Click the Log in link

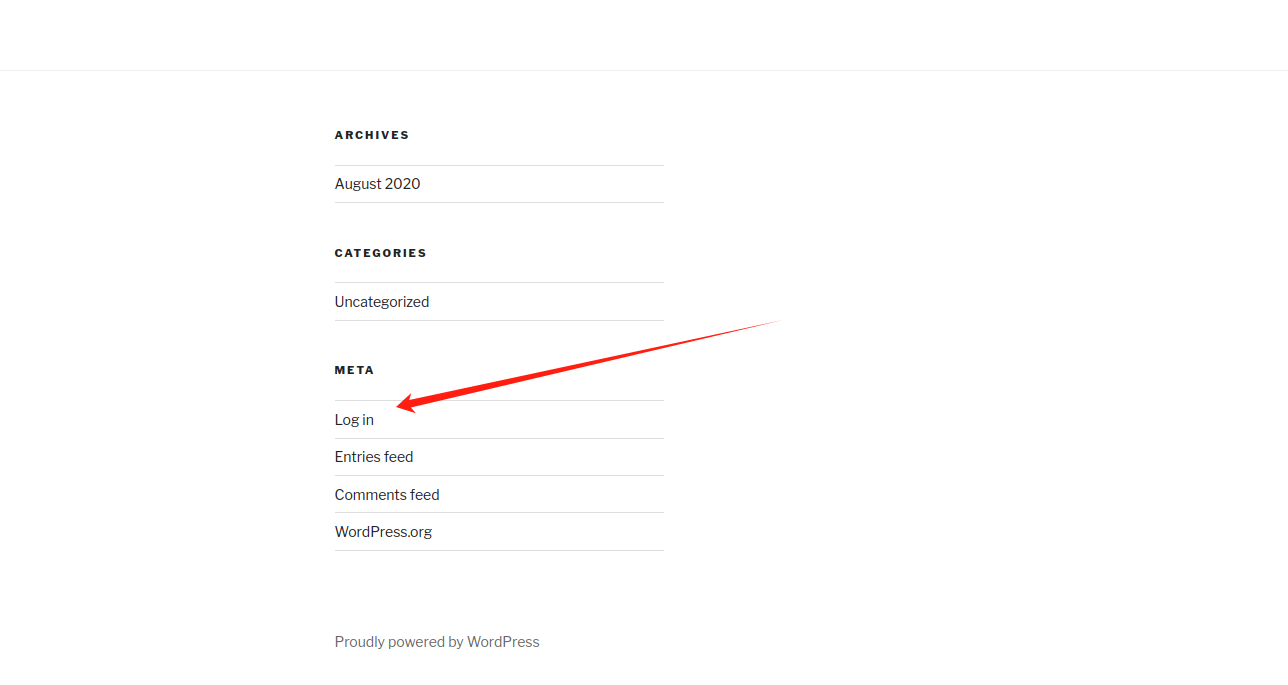[x=354, y=420]
